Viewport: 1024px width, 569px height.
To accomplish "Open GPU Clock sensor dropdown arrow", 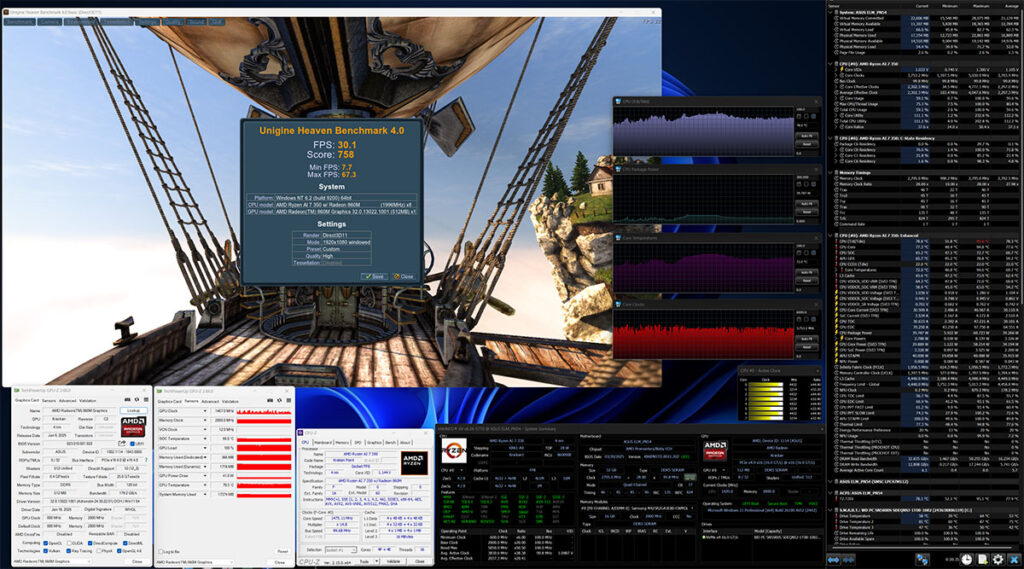I will (206, 411).
